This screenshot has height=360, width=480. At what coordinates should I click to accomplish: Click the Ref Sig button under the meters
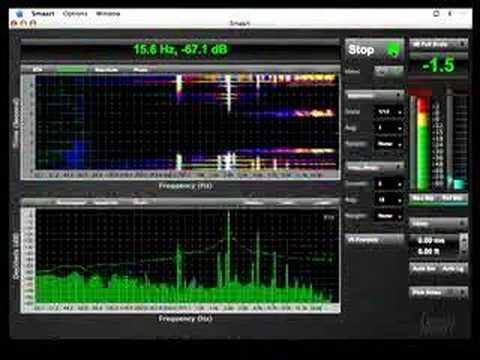pyautogui.click(x=453, y=198)
